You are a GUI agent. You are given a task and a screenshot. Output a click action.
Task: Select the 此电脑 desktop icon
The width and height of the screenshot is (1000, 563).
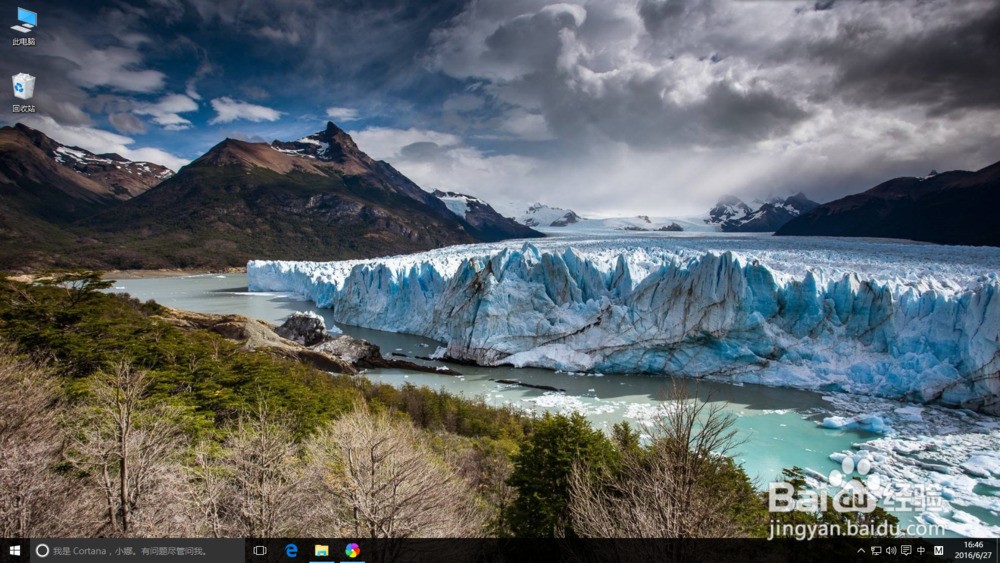coord(24,26)
